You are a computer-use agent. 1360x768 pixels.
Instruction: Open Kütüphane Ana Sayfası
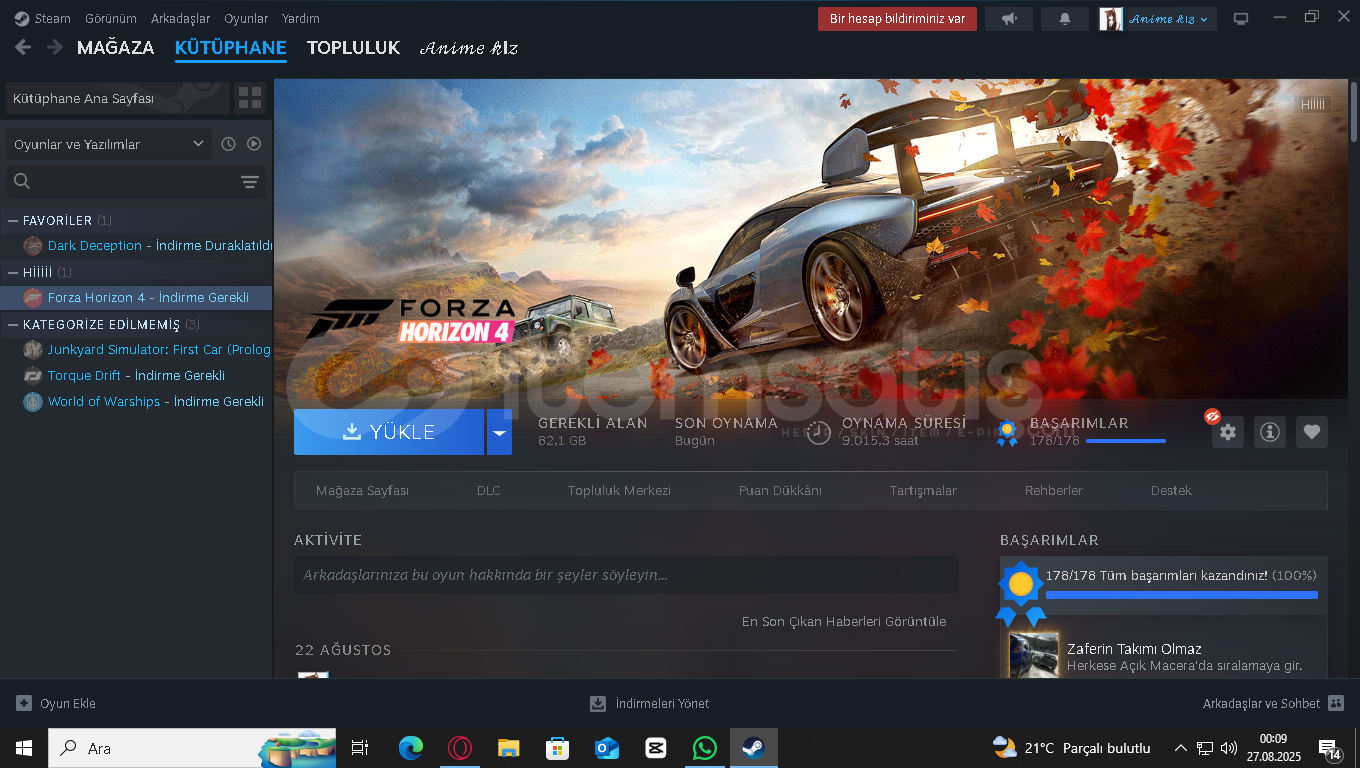tap(117, 98)
